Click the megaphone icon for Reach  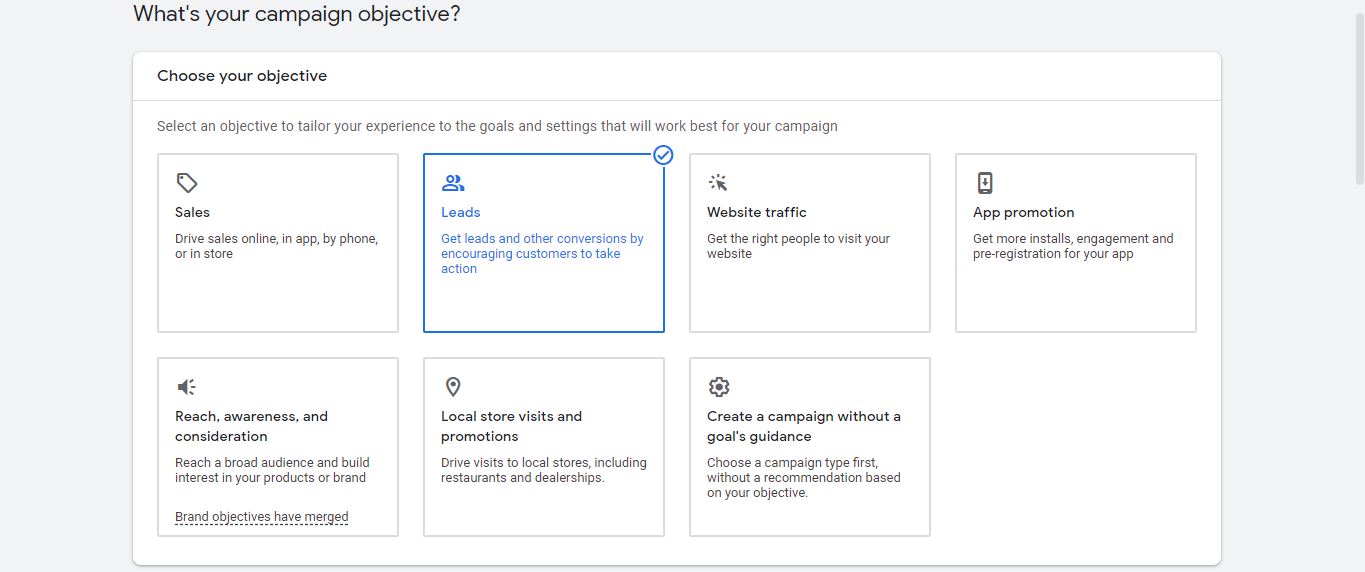(x=187, y=387)
